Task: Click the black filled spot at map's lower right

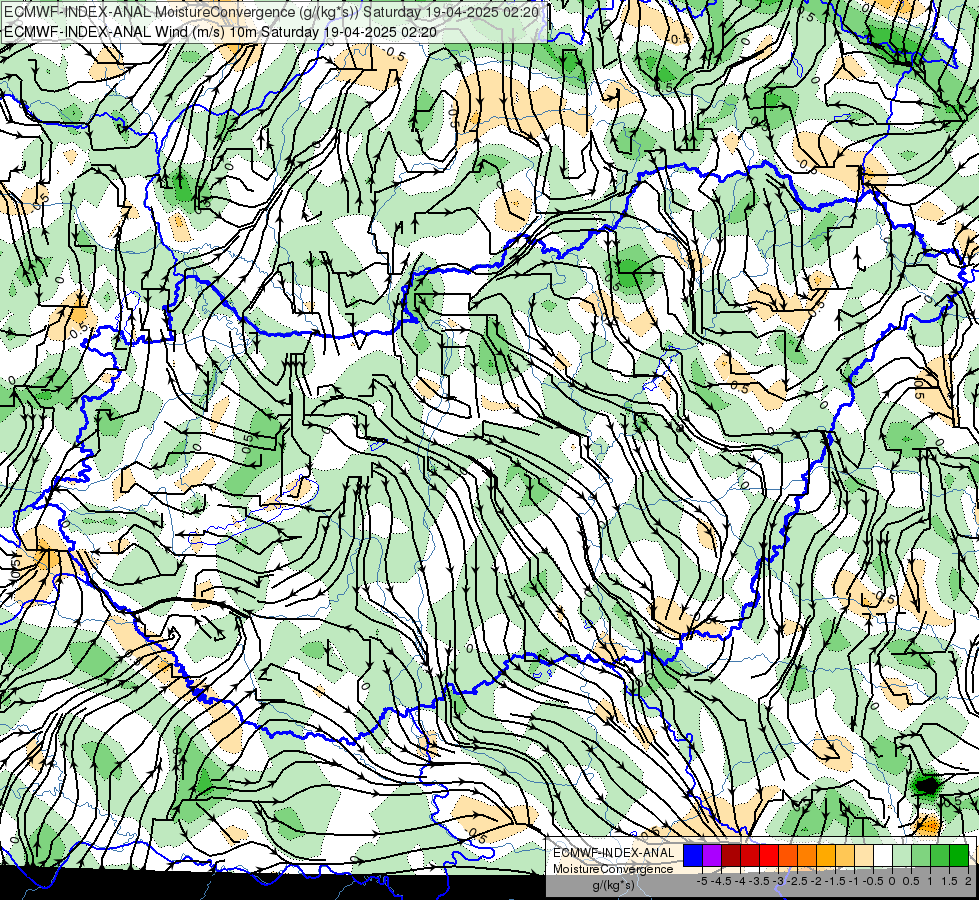Action: click(927, 784)
